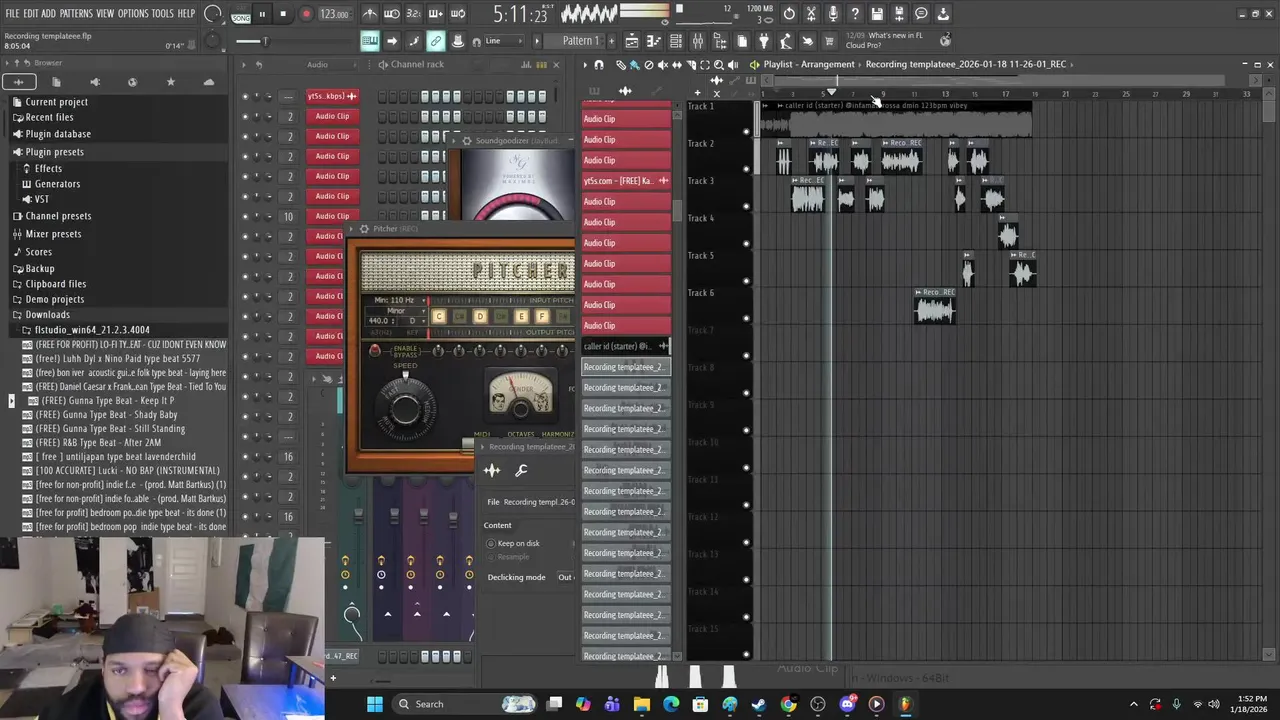Toggle the link to controller chain icon
This screenshot has height=720, width=1280.
[436, 41]
